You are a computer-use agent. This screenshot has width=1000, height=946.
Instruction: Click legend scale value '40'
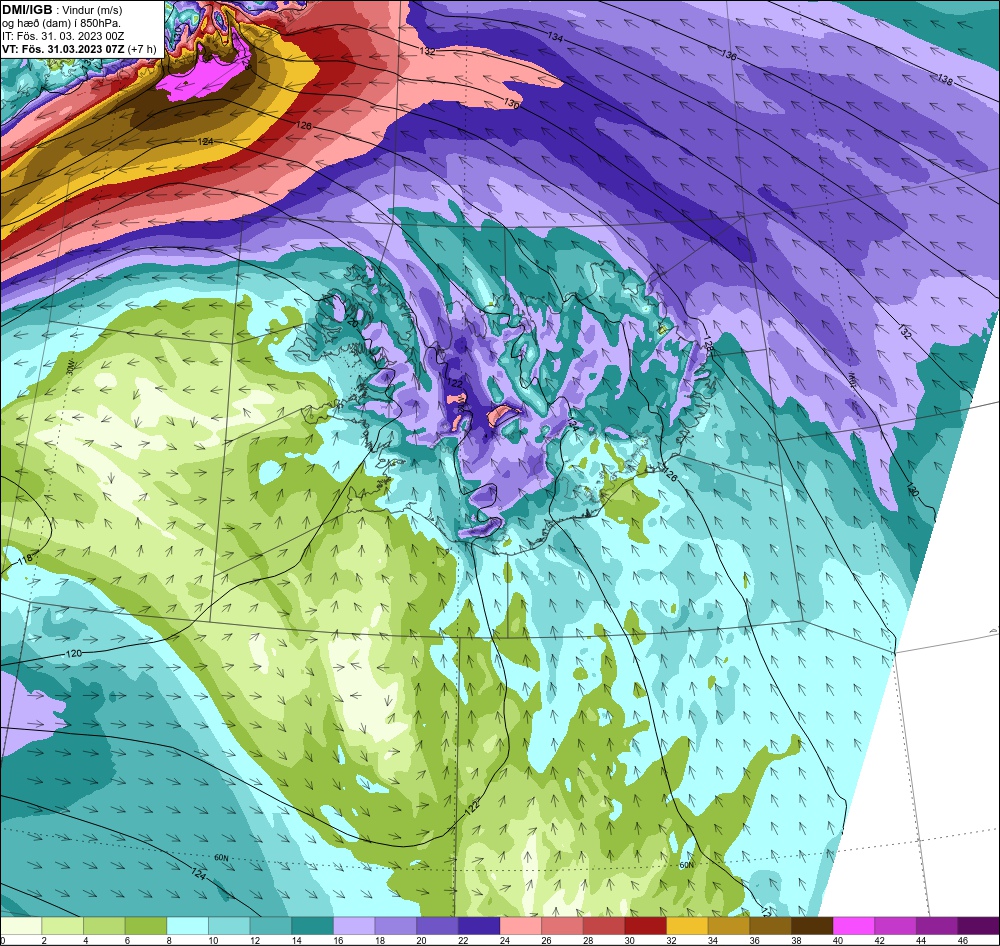point(838,940)
